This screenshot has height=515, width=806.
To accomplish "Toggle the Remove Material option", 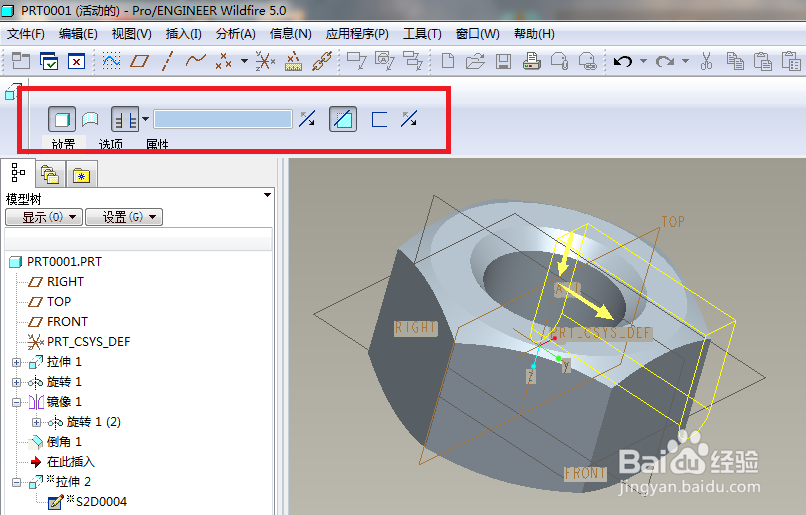I will click(343, 119).
